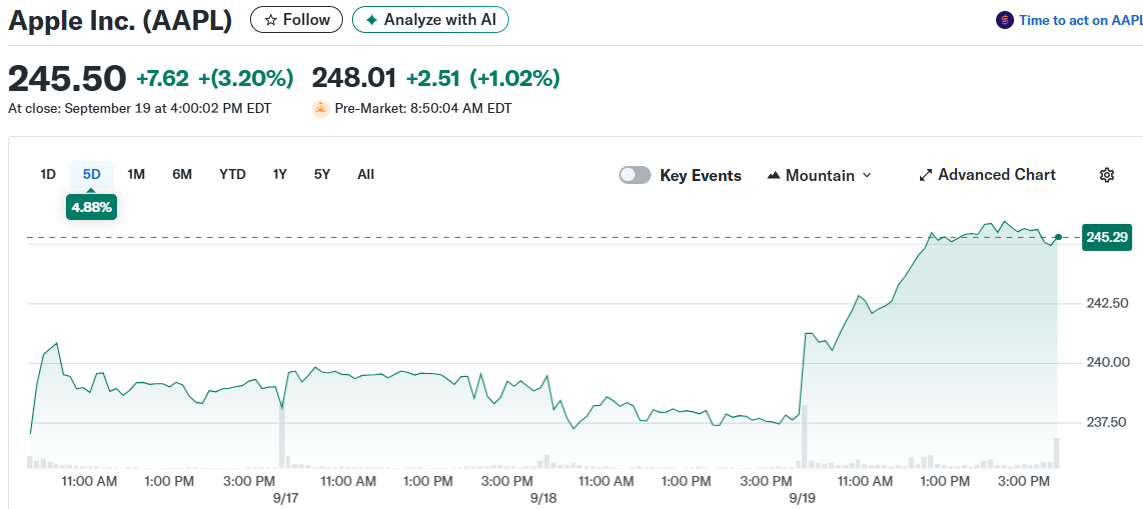Toggle the Key Events switch
The height and width of the screenshot is (509, 1143).
[x=635, y=175]
